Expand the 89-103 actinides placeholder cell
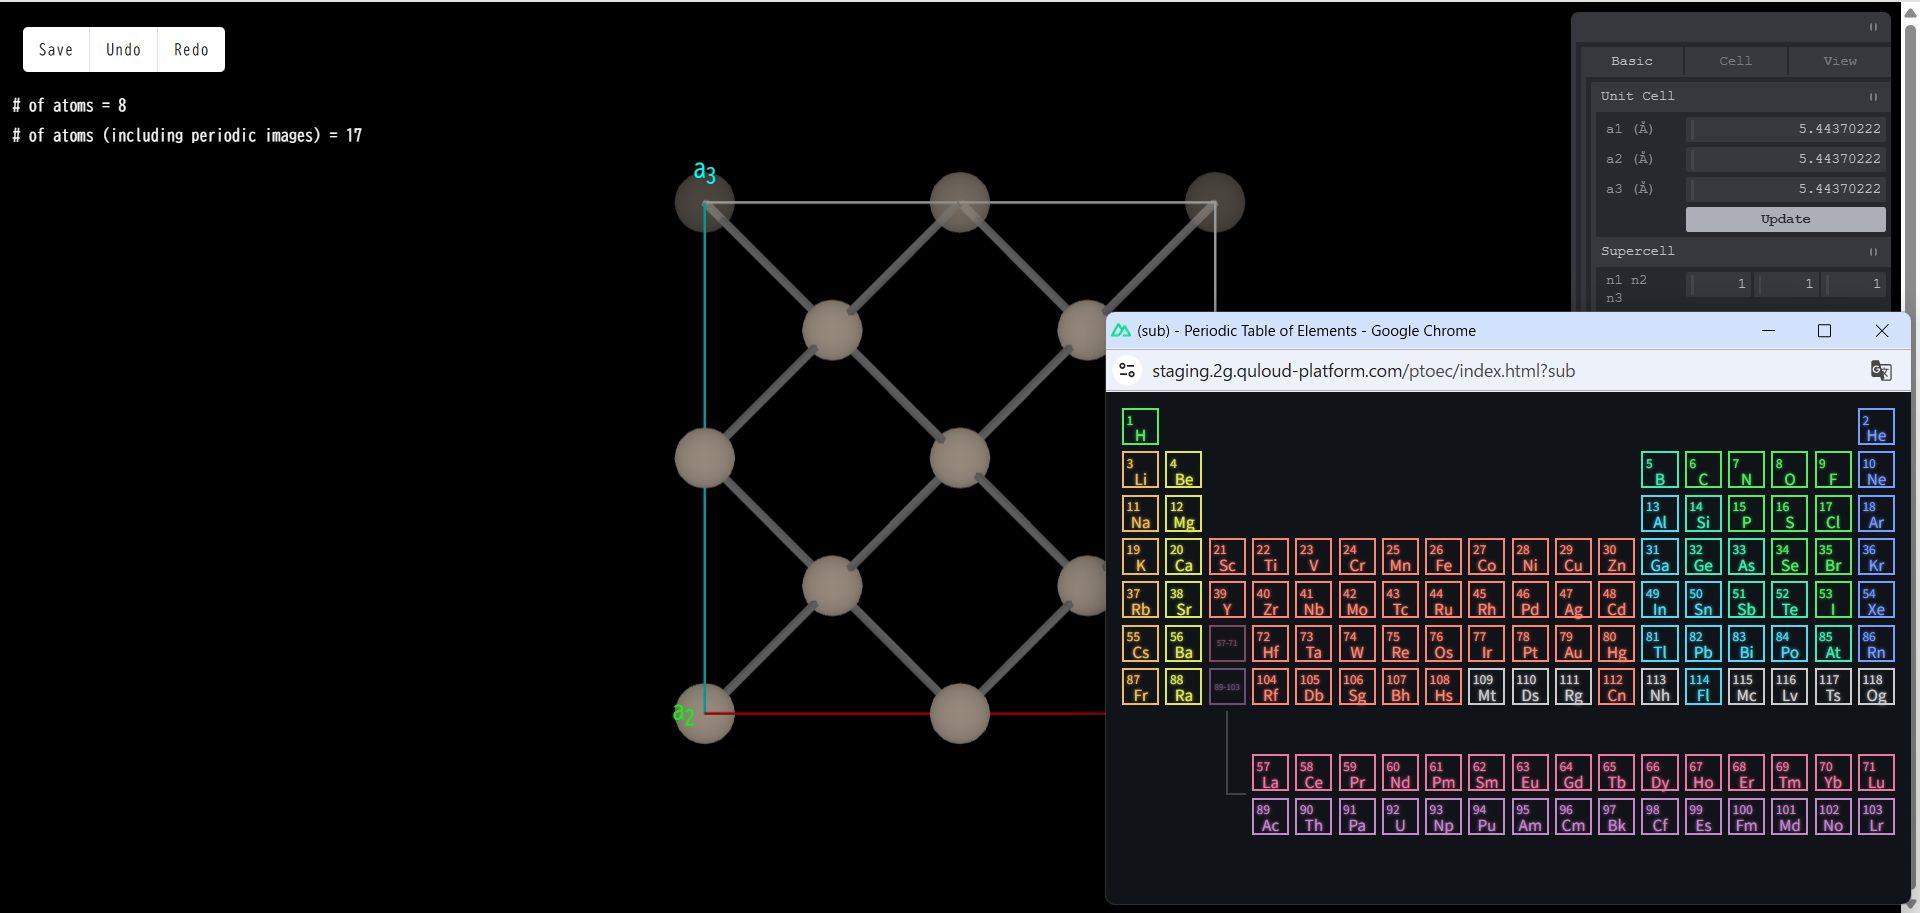 coord(1226,686)
